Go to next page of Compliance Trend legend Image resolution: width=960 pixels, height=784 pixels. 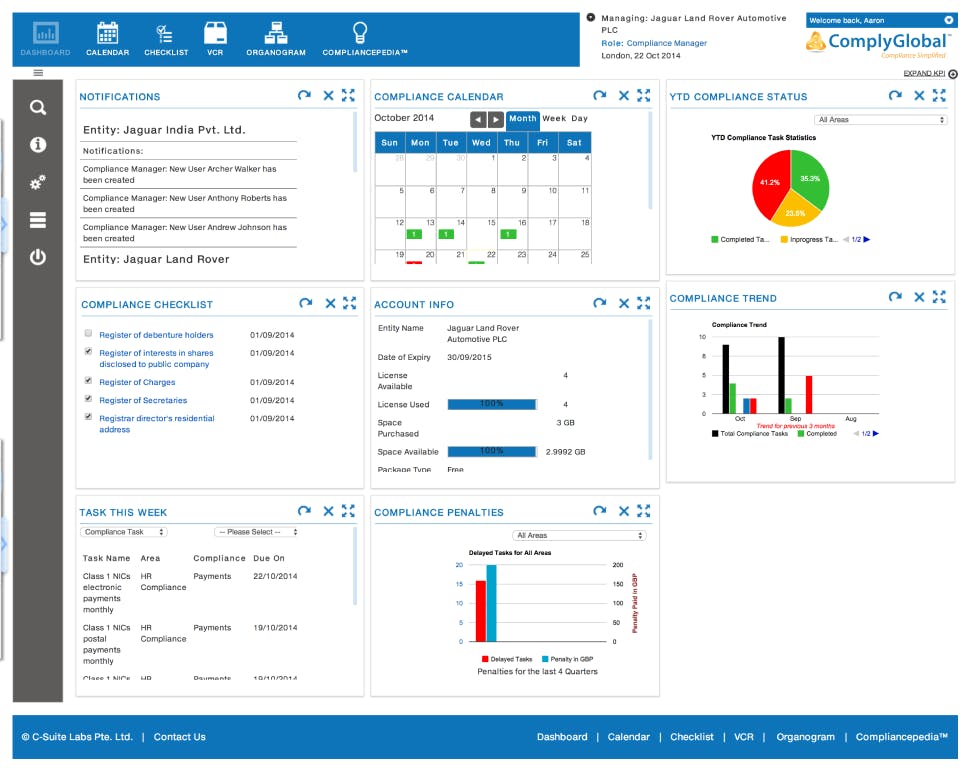[876, 434]
